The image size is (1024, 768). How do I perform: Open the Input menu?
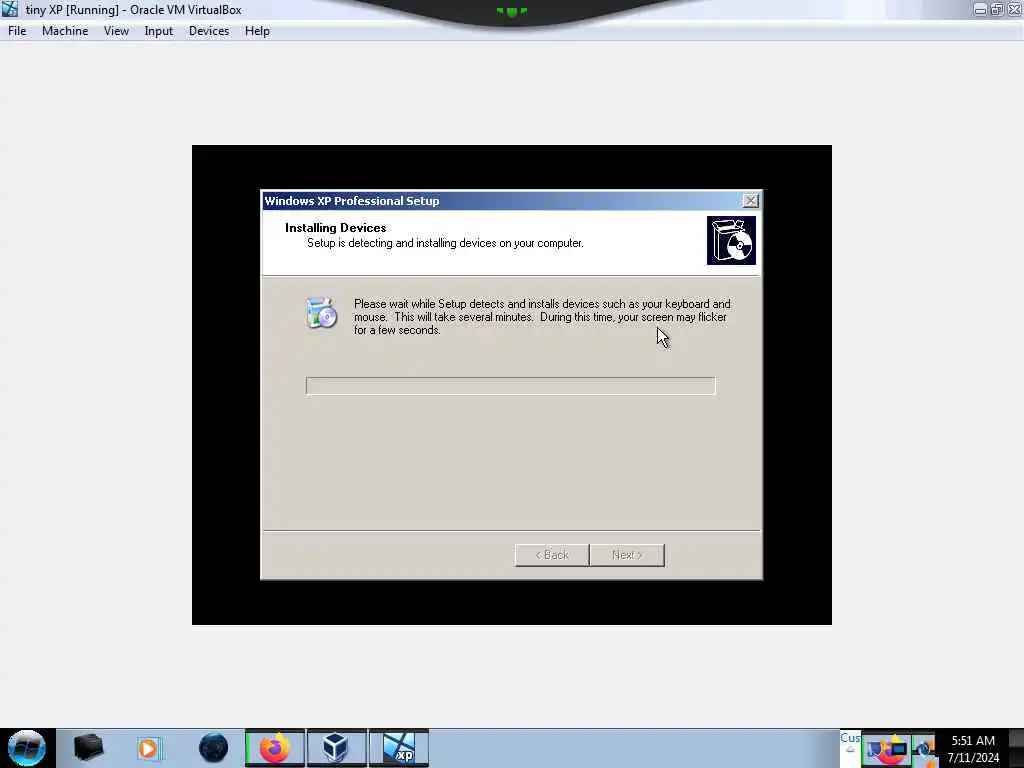pyautogui.click(x=159, y=31)
